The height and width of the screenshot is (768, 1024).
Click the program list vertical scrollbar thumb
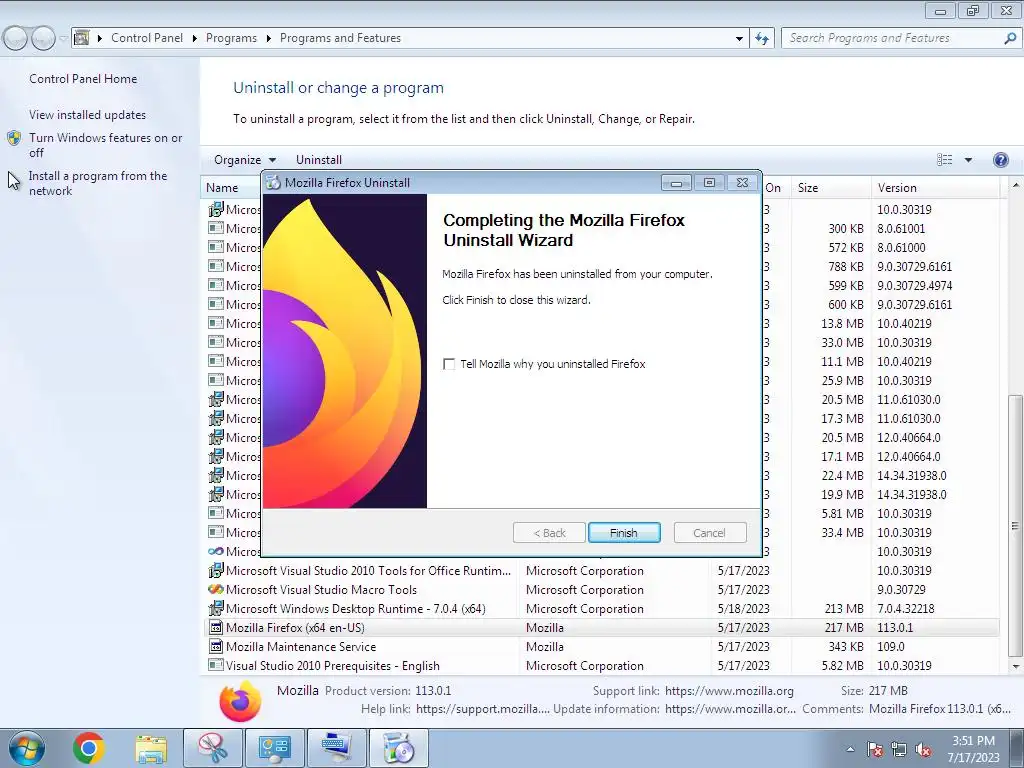tap(1016, 525)
